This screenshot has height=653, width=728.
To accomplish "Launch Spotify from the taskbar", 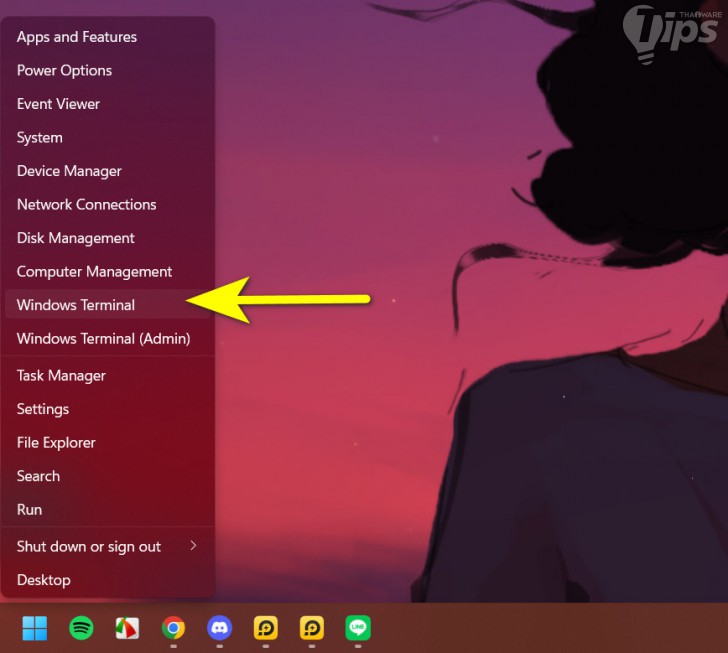I will pyautogui.click(x=81, y=628).
